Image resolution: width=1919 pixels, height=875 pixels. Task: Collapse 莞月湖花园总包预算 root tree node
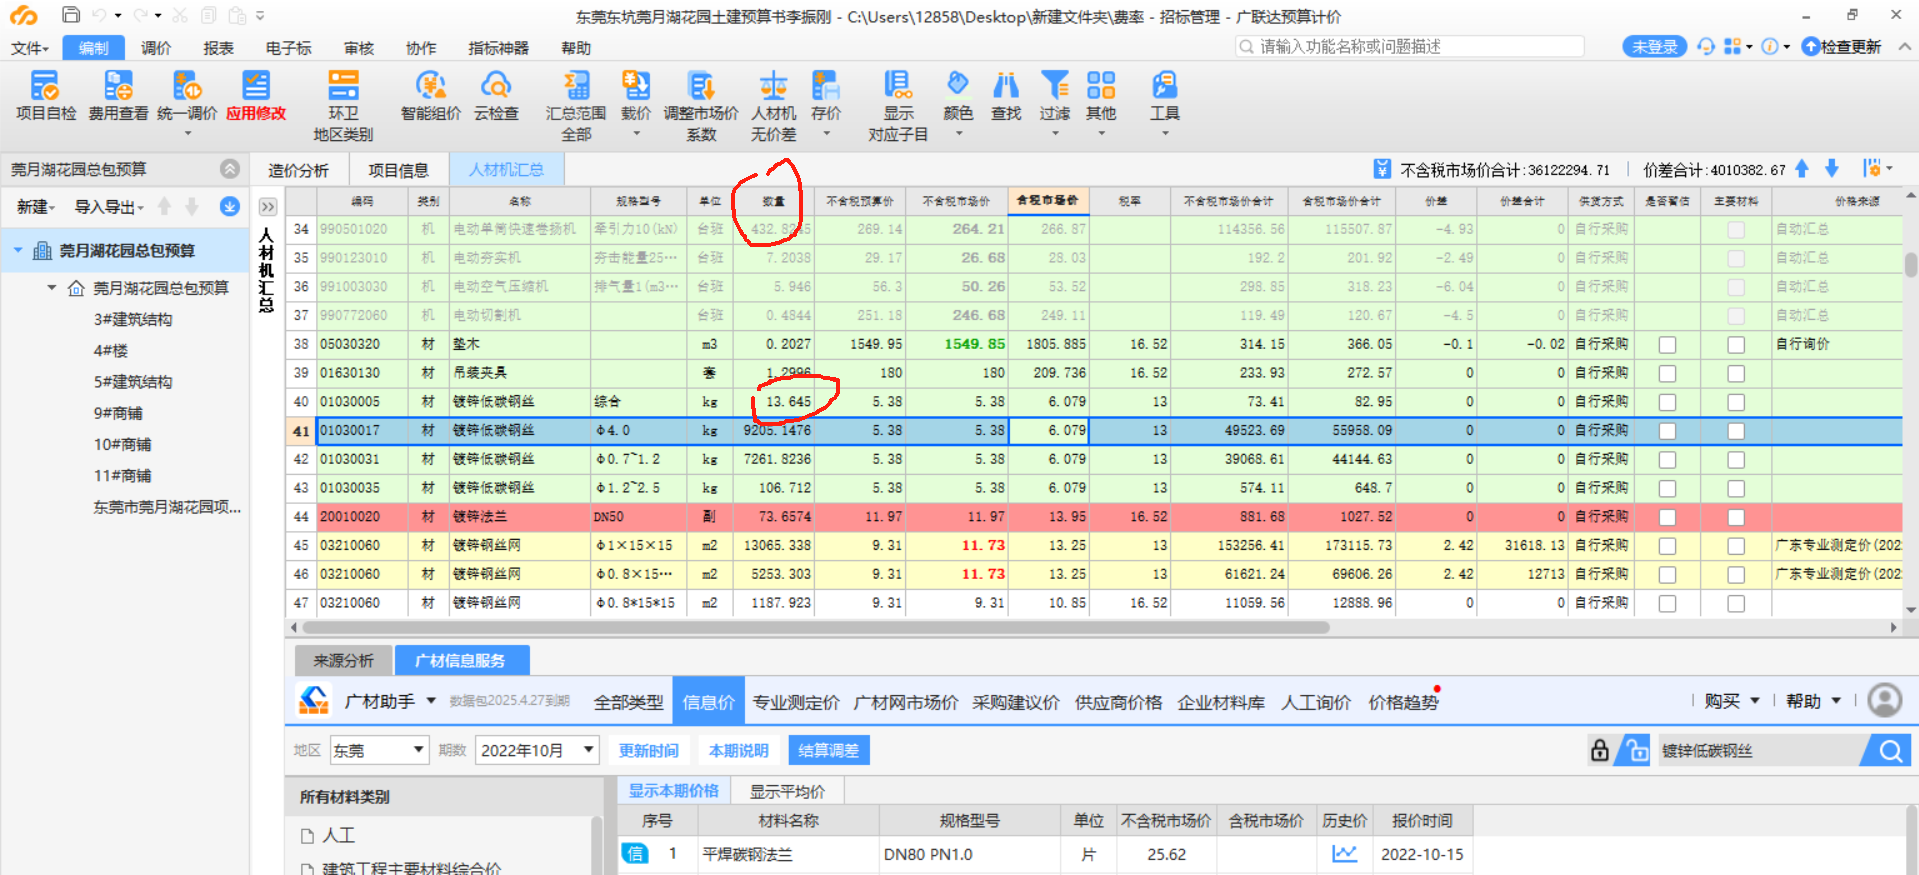tap(18, 250)
